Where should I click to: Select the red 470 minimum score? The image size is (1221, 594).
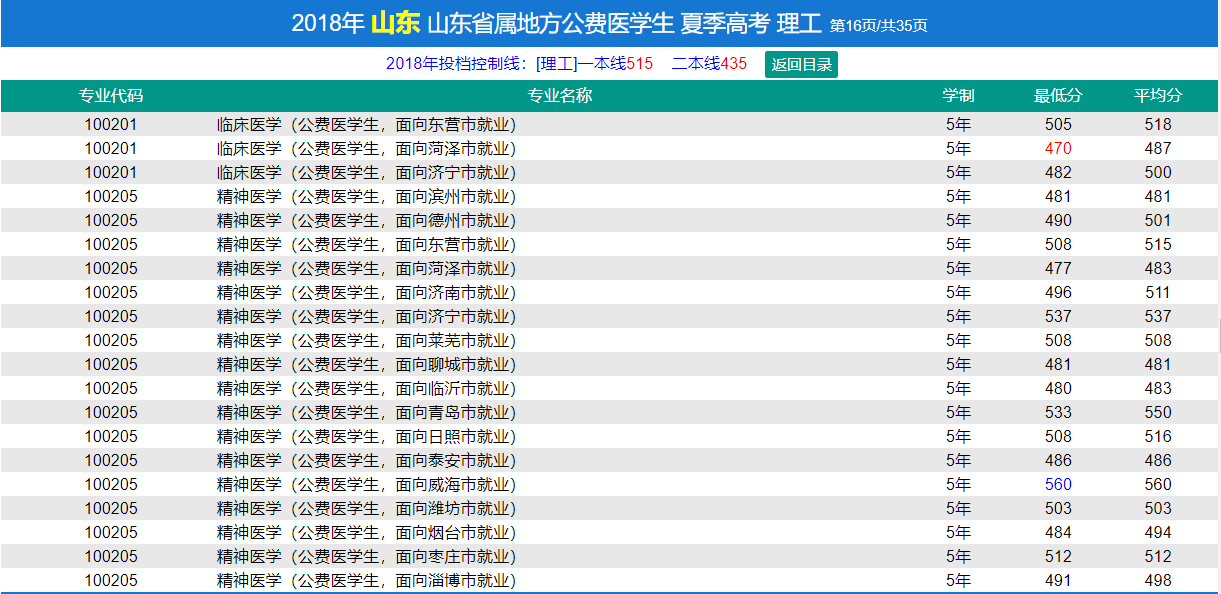1058,148
